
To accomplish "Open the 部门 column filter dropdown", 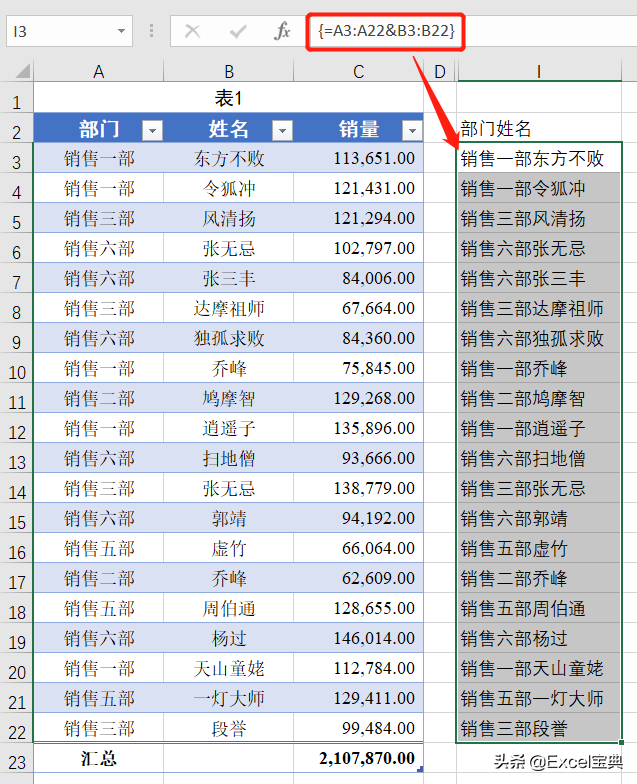I will tap(152, 131).
